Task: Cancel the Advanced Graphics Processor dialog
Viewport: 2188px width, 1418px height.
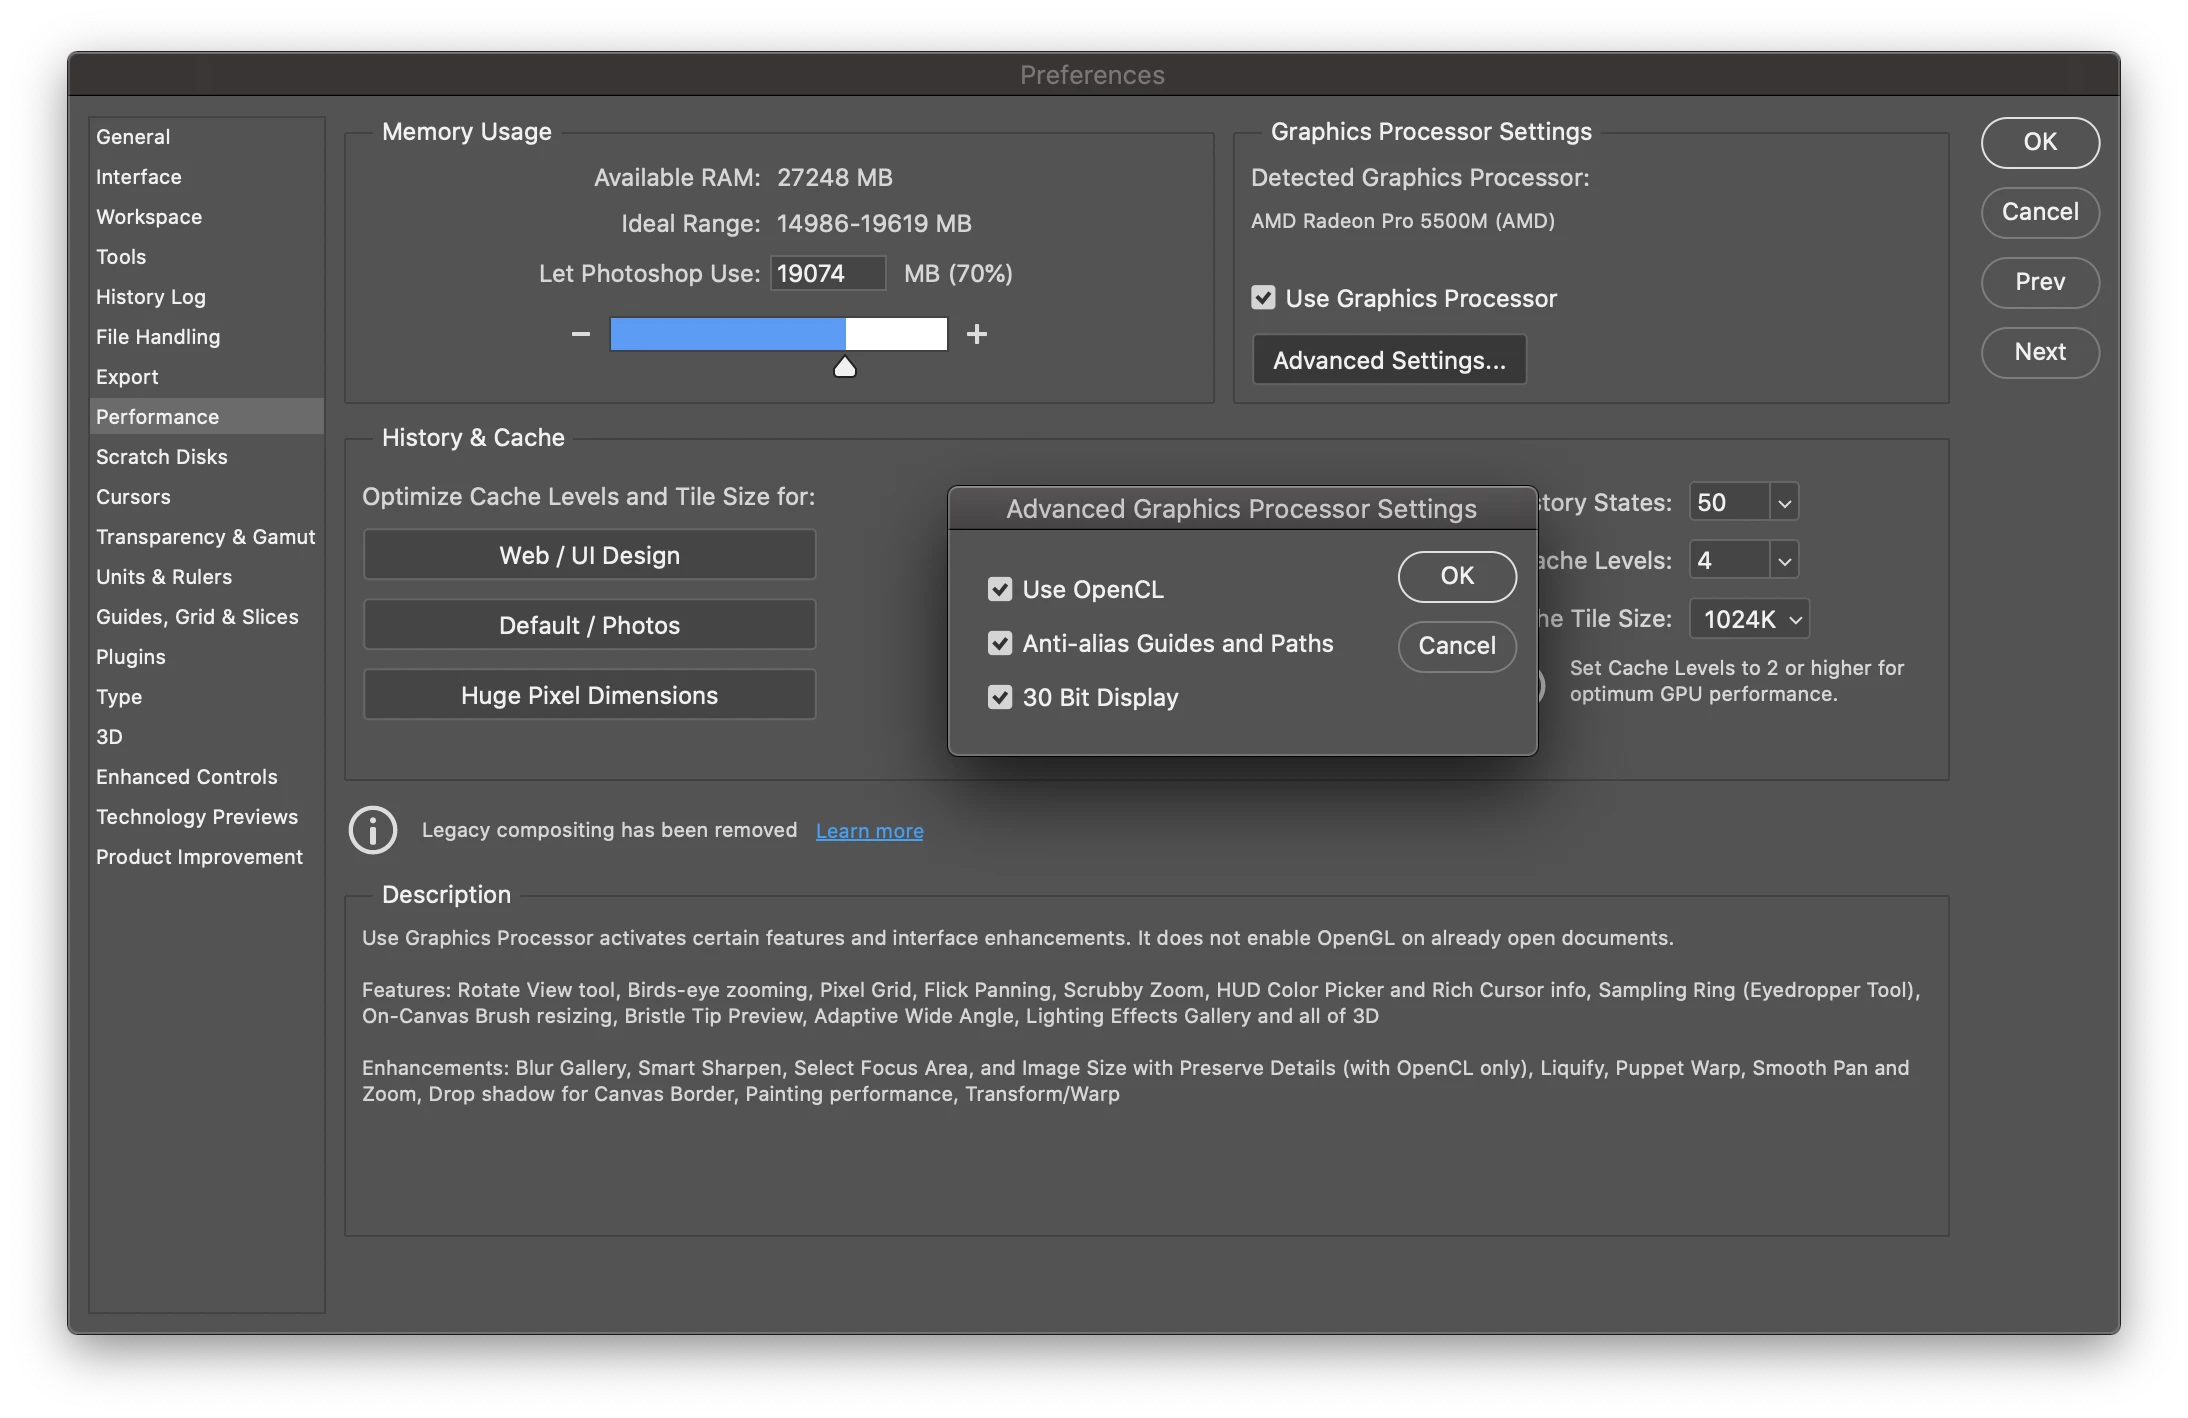Action: (1457, 646)
